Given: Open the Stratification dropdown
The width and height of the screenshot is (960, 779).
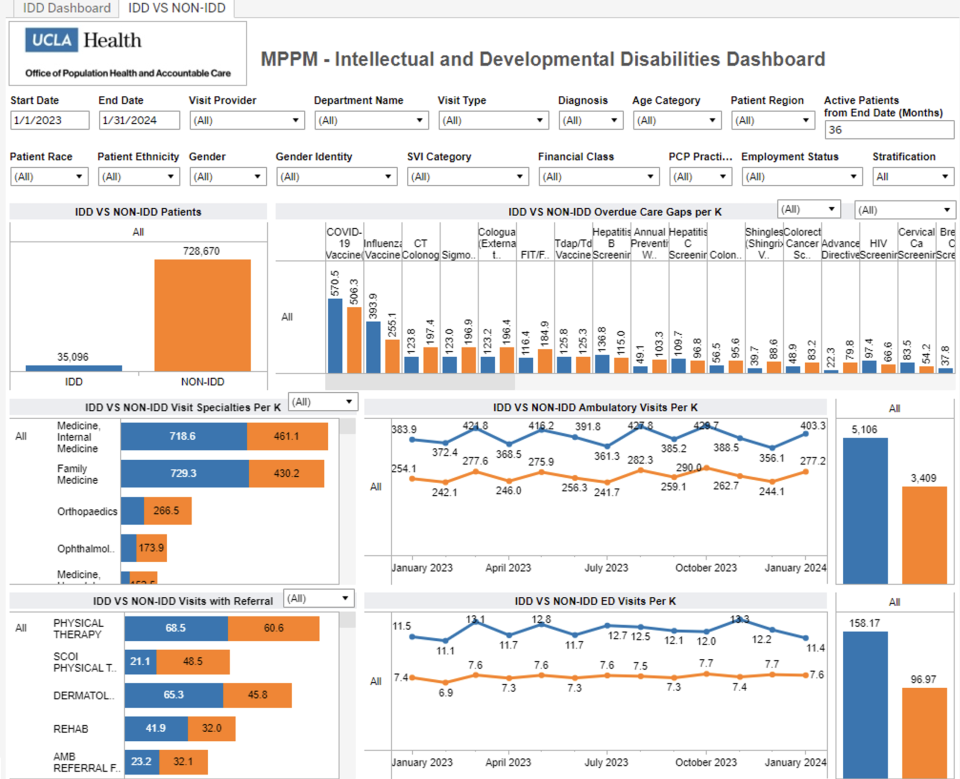Looking at the screenshot, I should coord(944,176).
